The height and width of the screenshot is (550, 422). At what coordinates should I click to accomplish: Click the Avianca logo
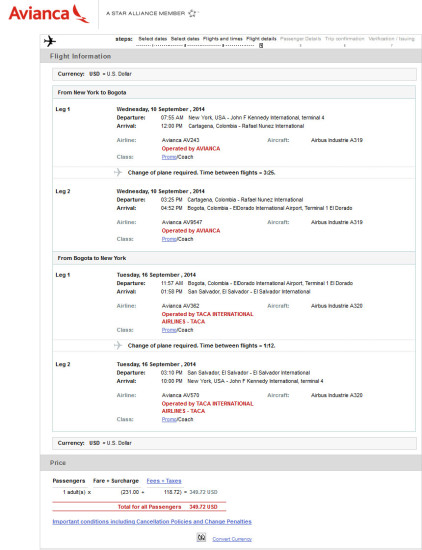(x=49, y=14)
